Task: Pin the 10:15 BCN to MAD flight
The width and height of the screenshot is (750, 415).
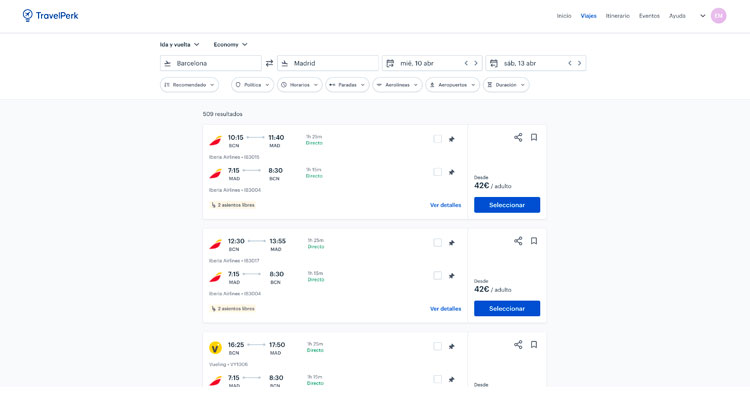Action: point(452,139)
